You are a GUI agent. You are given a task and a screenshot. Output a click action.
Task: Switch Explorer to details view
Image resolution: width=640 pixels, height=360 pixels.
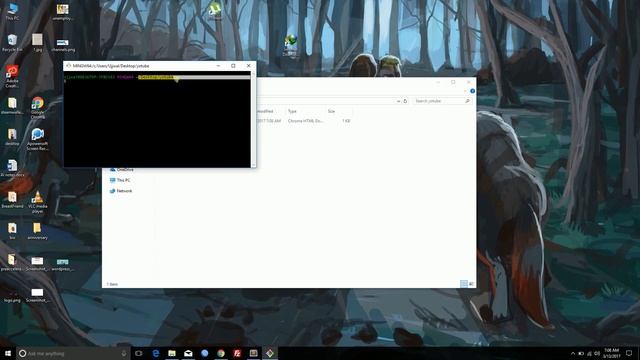click(x=464, y=284)
